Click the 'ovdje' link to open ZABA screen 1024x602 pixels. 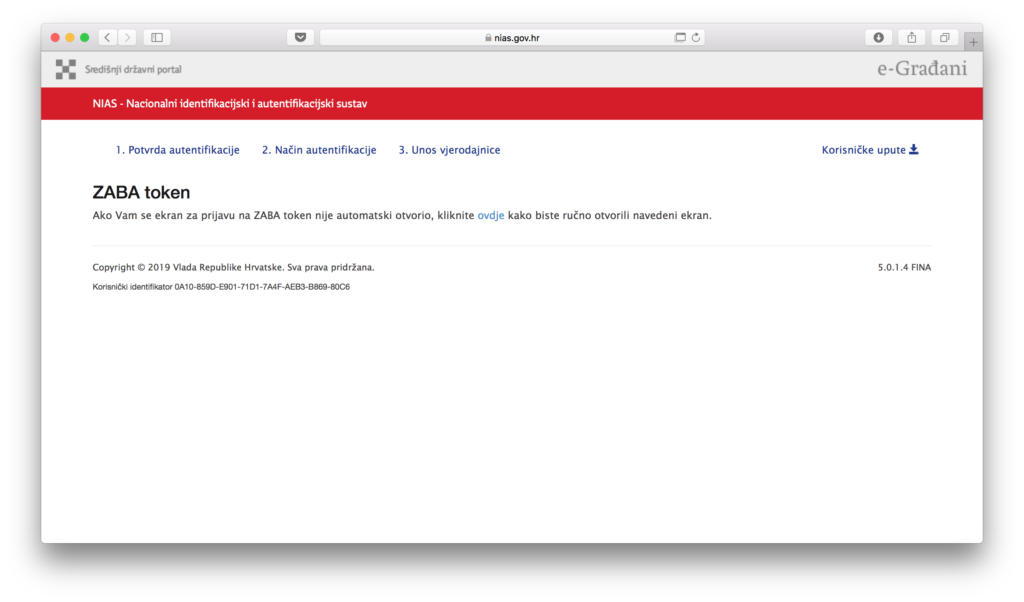[x=490, y=215]
